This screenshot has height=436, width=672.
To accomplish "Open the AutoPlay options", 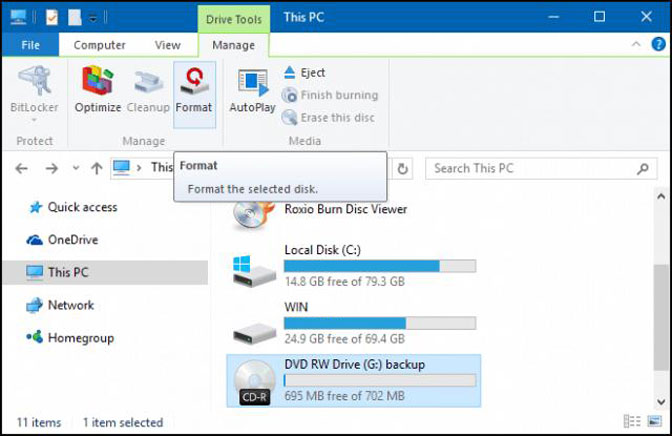I will [252, 90].
